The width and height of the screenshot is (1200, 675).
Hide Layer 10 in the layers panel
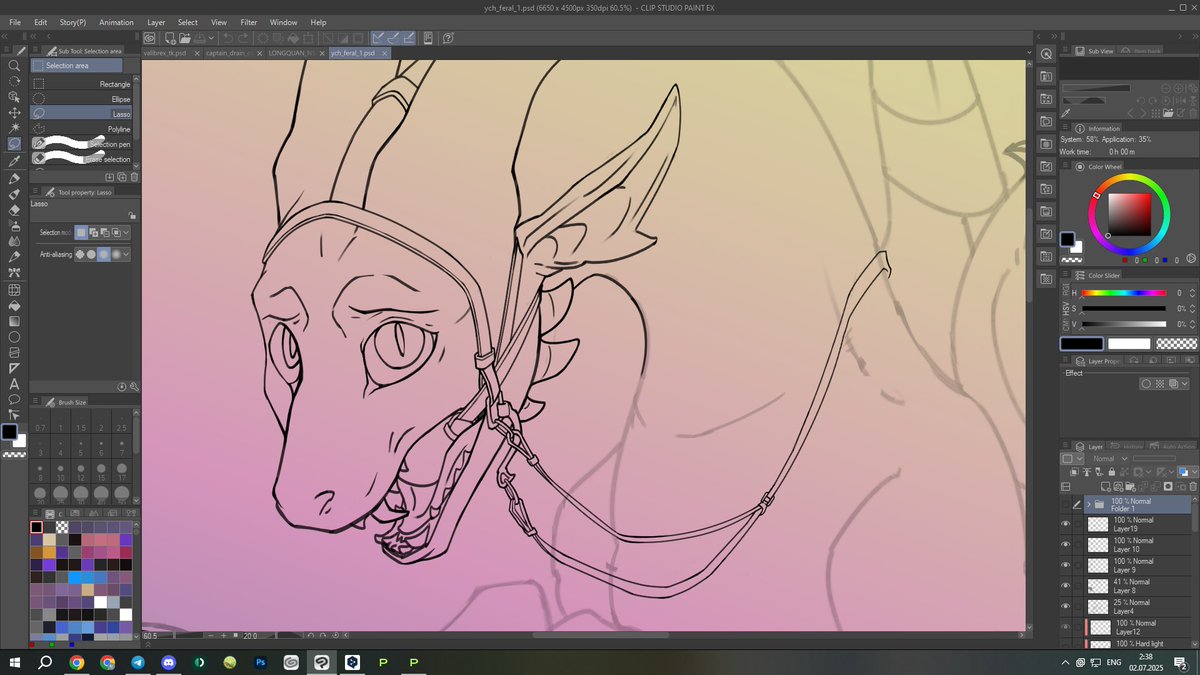click(1065, 544)
